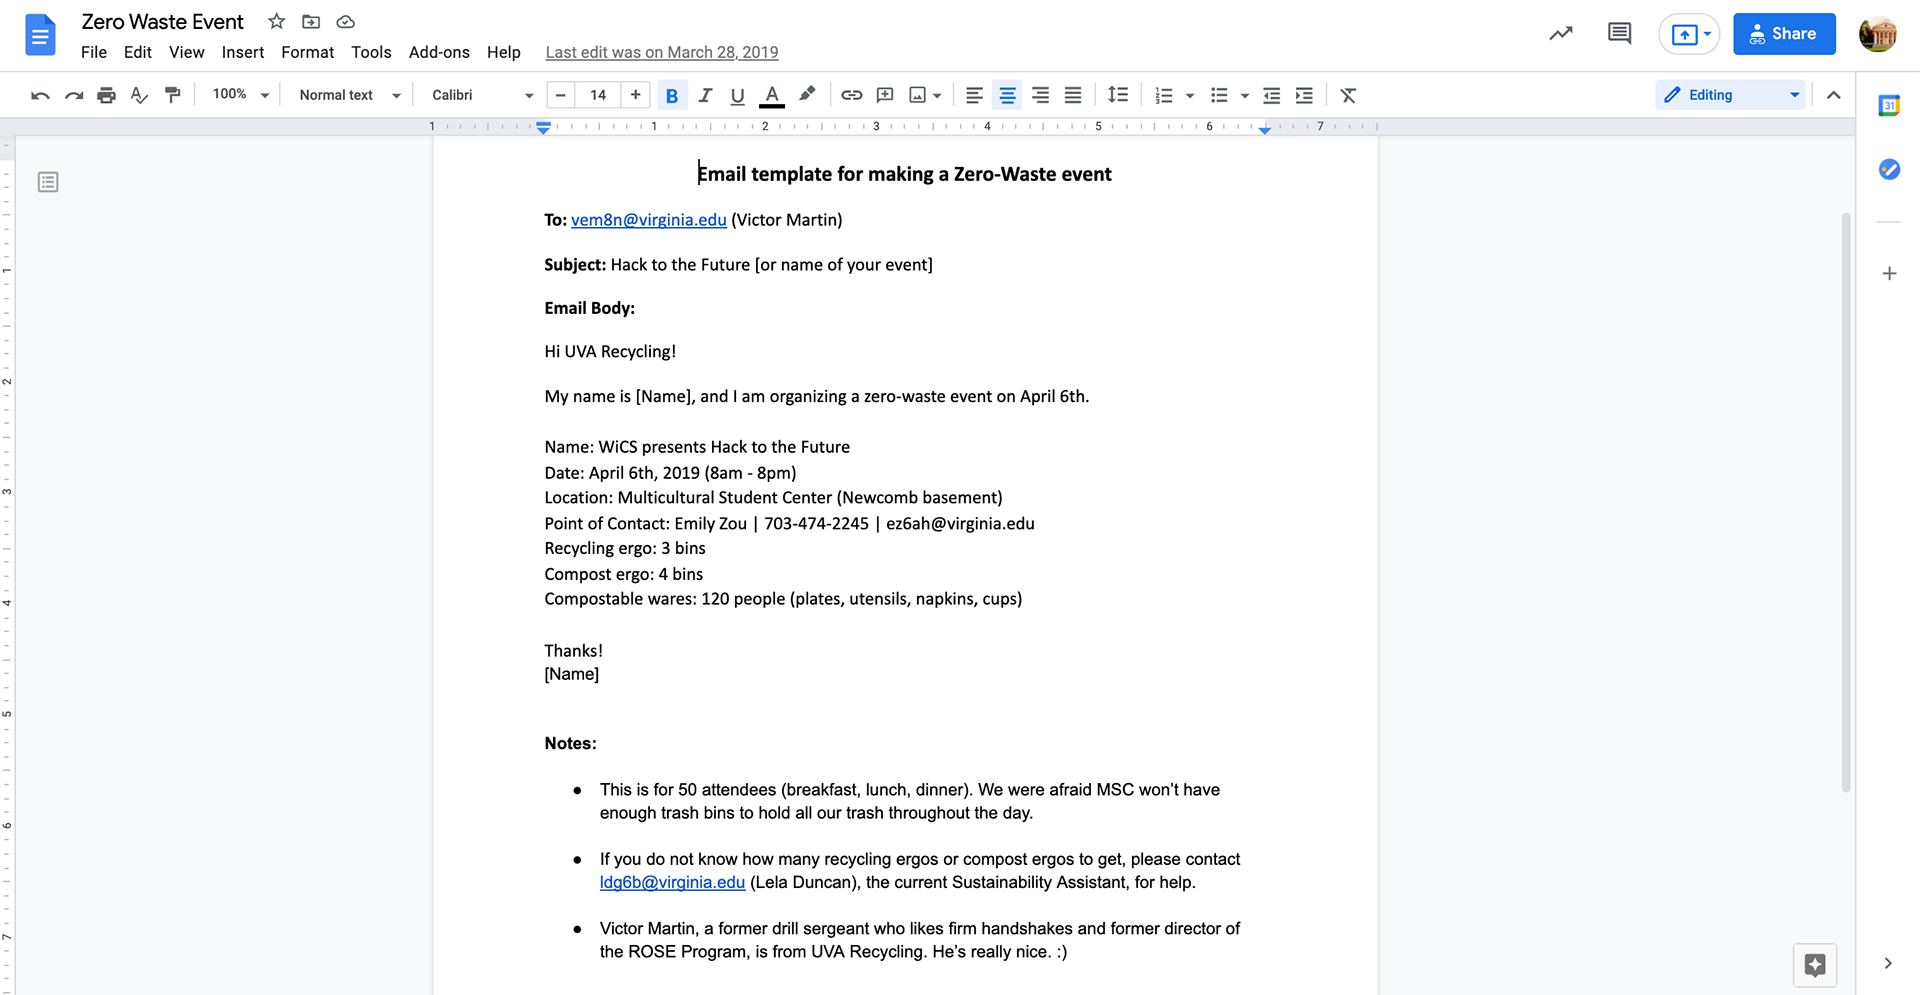The image size is (1920, 995).
Task: Open the 'Last edit was on March 28, 2019' link
Action: coord(662,52)
